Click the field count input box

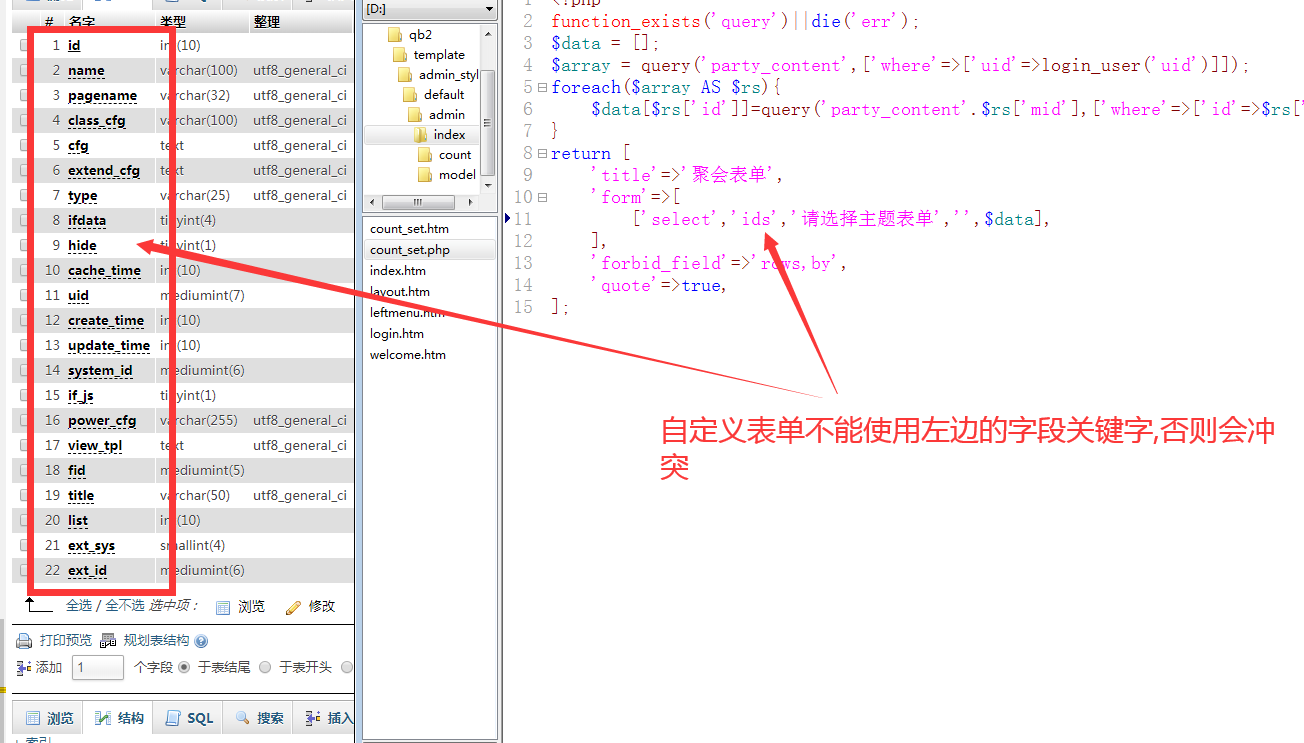point(98,667)
